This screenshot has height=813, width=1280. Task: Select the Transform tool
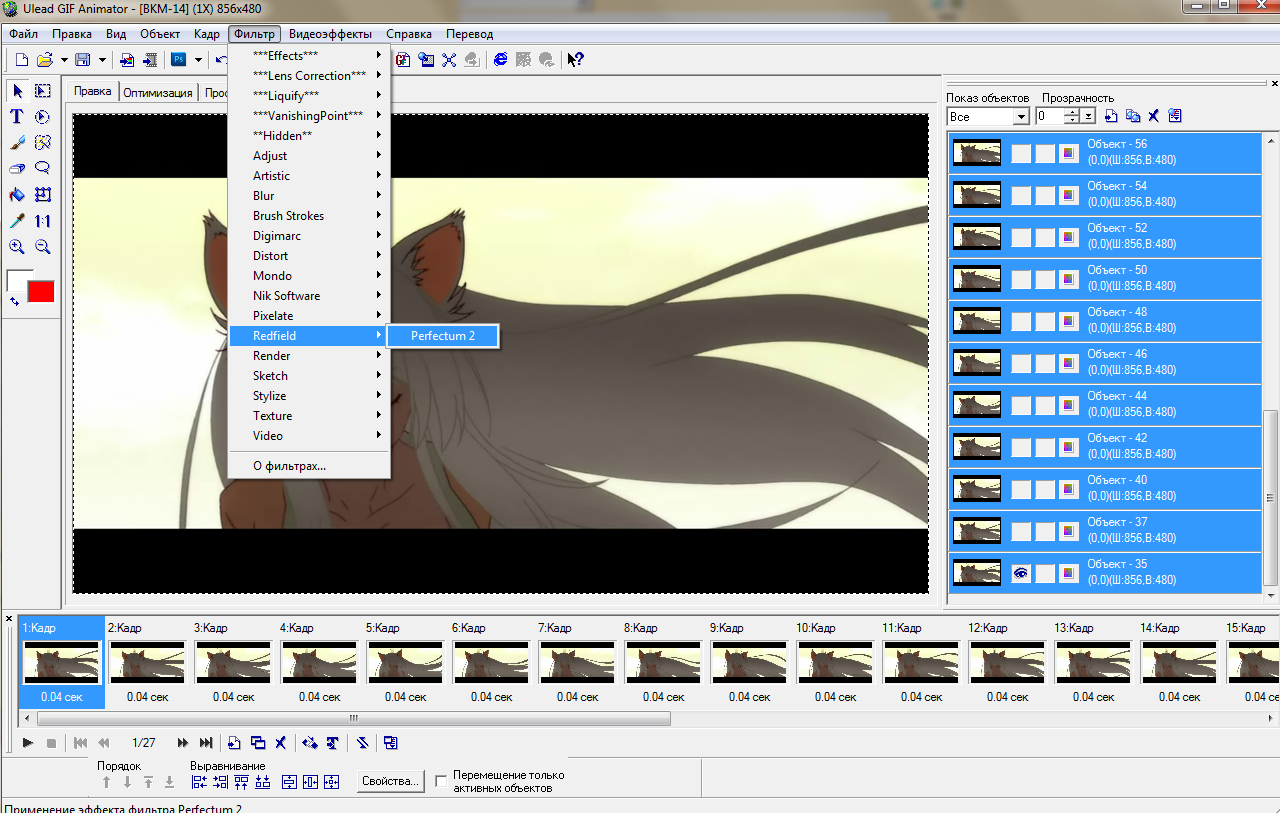(43, 195)
